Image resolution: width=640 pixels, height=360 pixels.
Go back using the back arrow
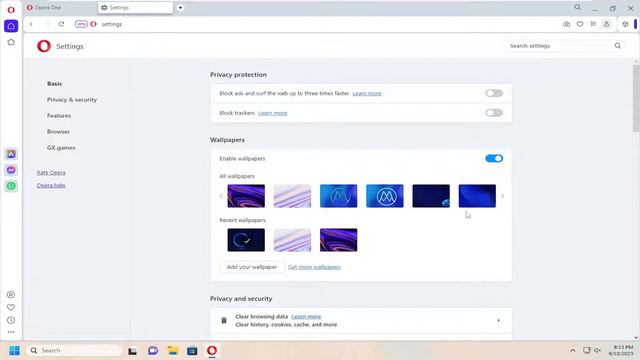click(x=31, y=24)
